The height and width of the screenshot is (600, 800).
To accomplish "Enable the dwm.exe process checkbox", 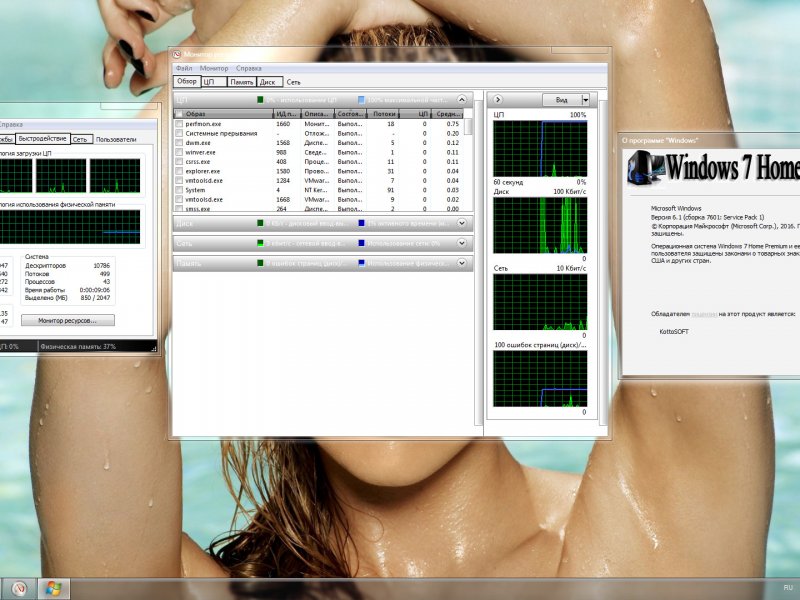I will 179,143.
